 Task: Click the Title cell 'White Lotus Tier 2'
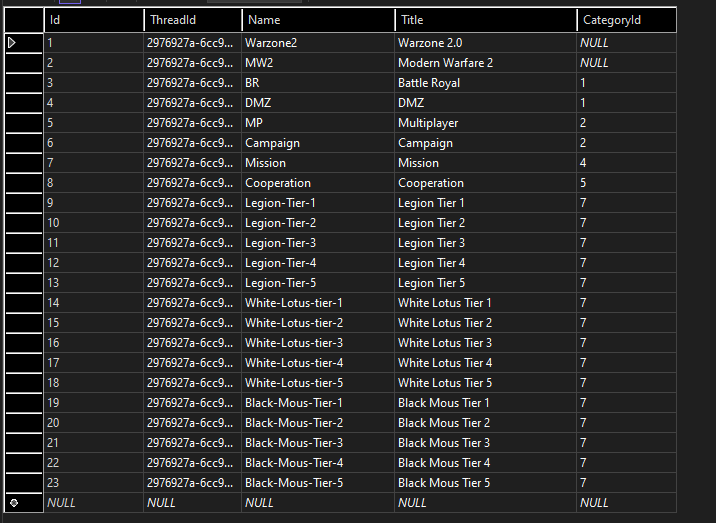(x=485, y=323)
